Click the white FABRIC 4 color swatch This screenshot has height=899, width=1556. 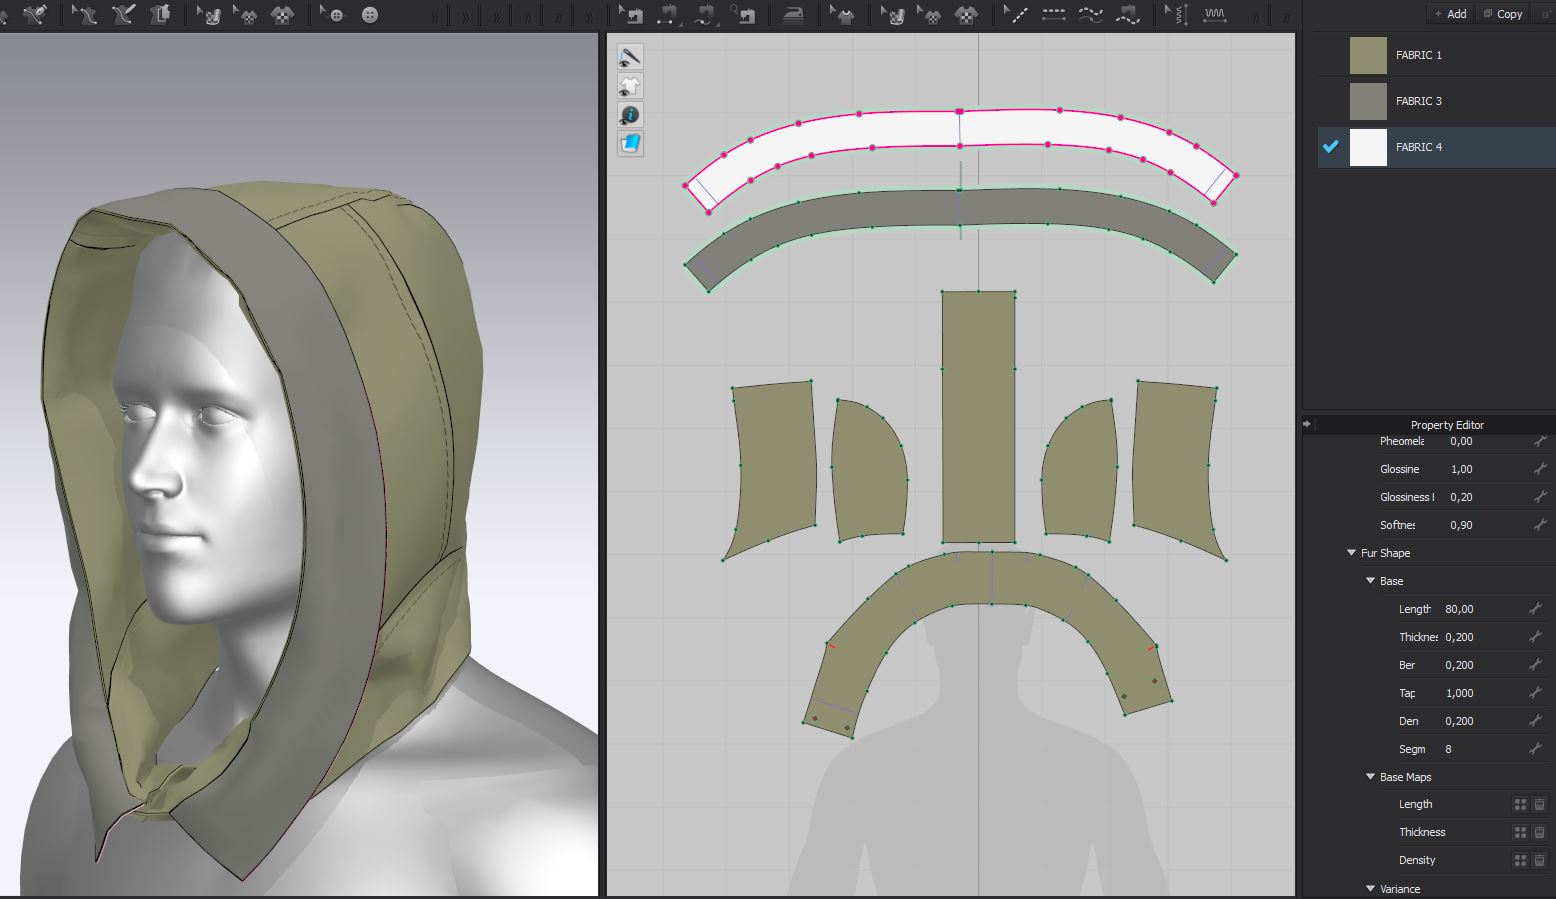tap(1368, 147)
